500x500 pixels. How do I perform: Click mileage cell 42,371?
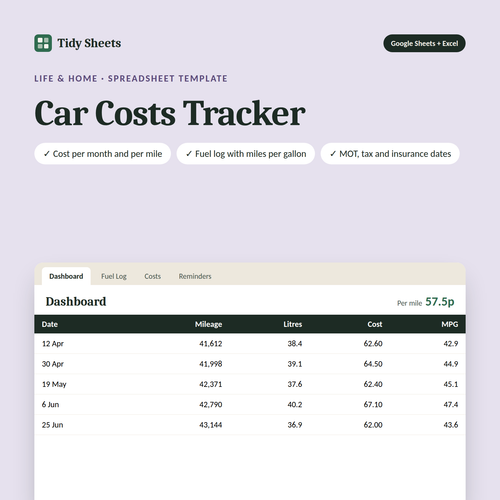click(211, 384)
